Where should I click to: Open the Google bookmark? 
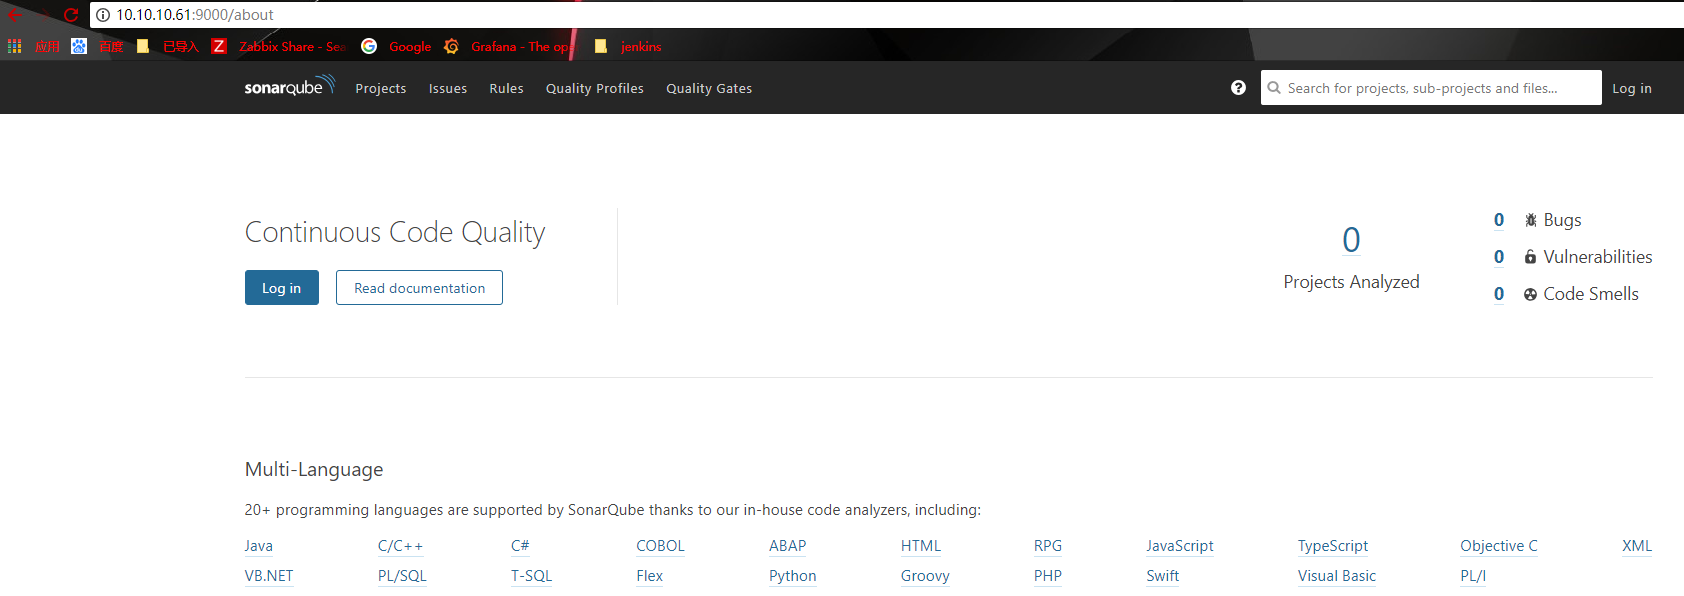[397, 46]
